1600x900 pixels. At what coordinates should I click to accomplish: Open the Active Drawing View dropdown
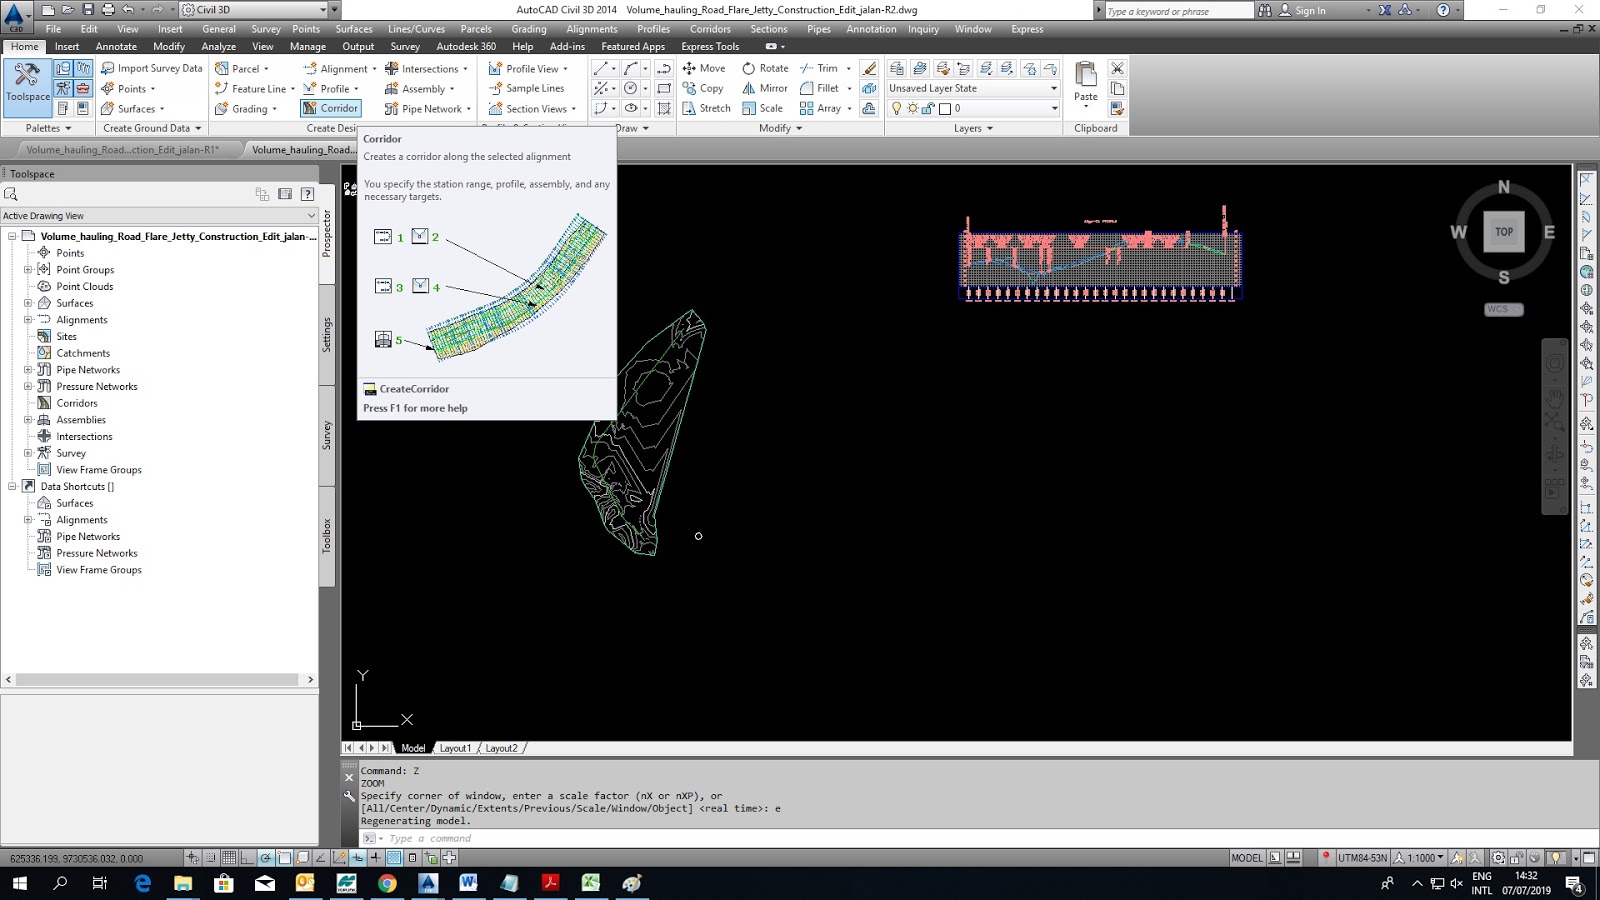(x=311, y=215)
